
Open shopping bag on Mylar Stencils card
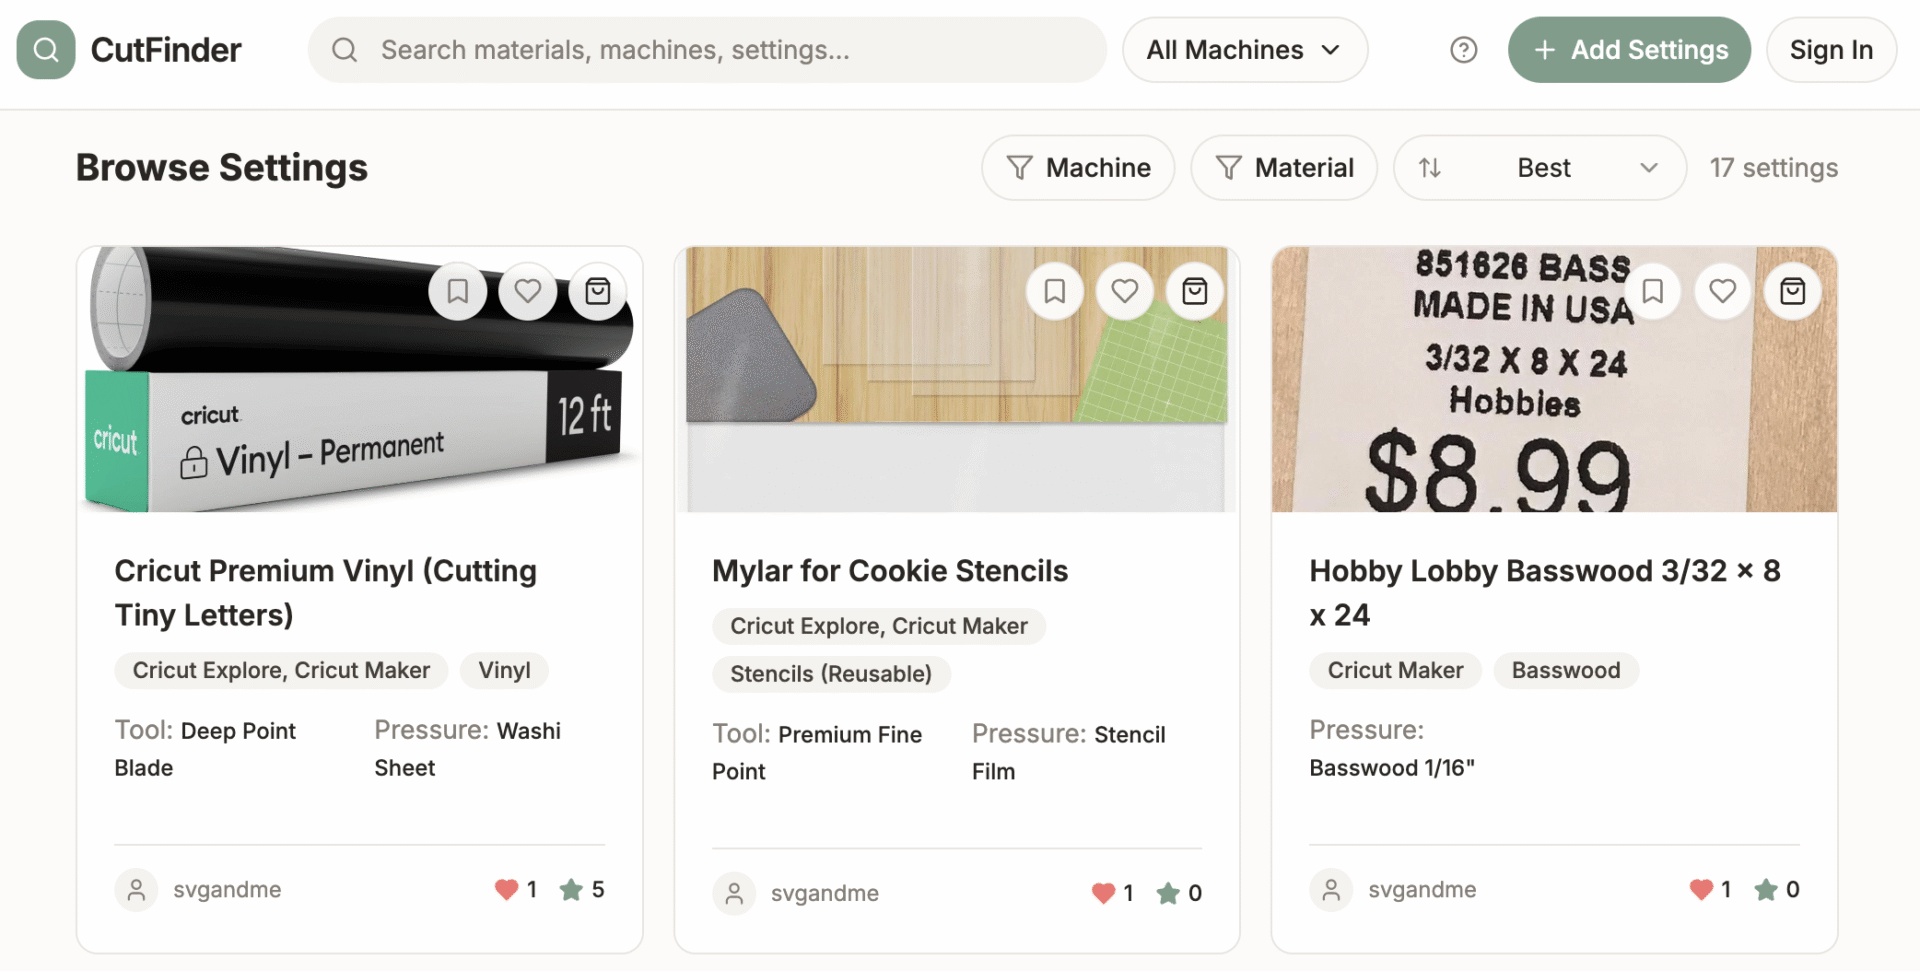(x=1195, y=291)
